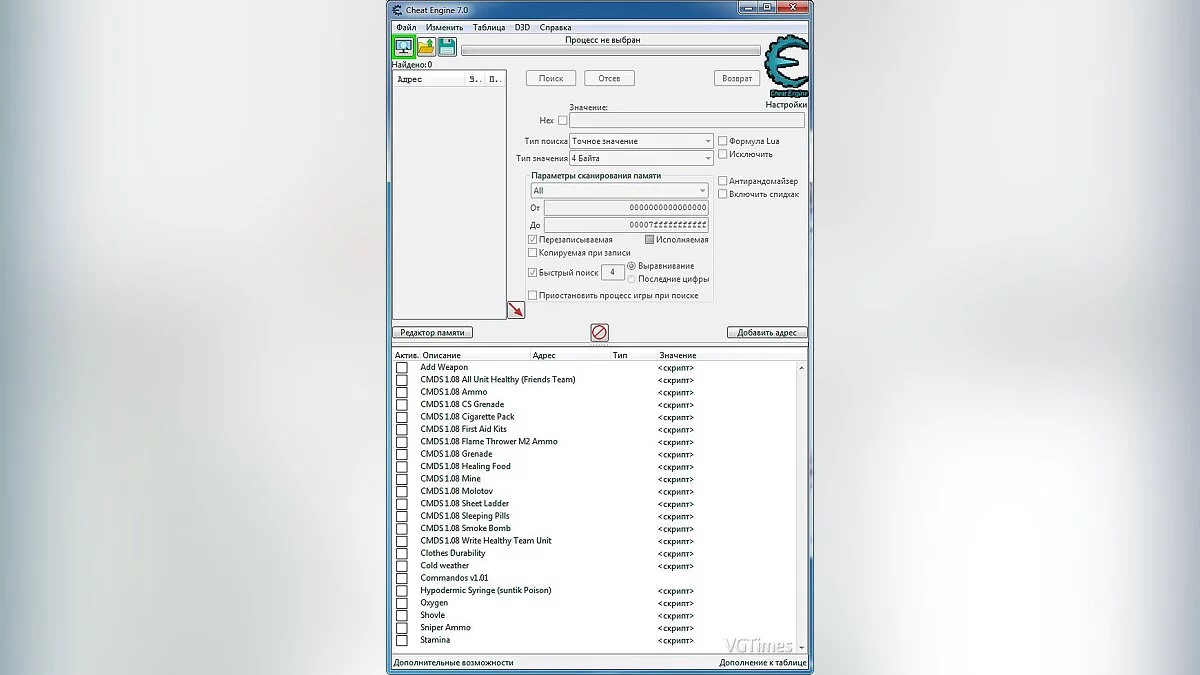The width and height of the screenshot is (1200, 675).
Task: Toggle the Hex checkbox
Action: click(562, 120)
